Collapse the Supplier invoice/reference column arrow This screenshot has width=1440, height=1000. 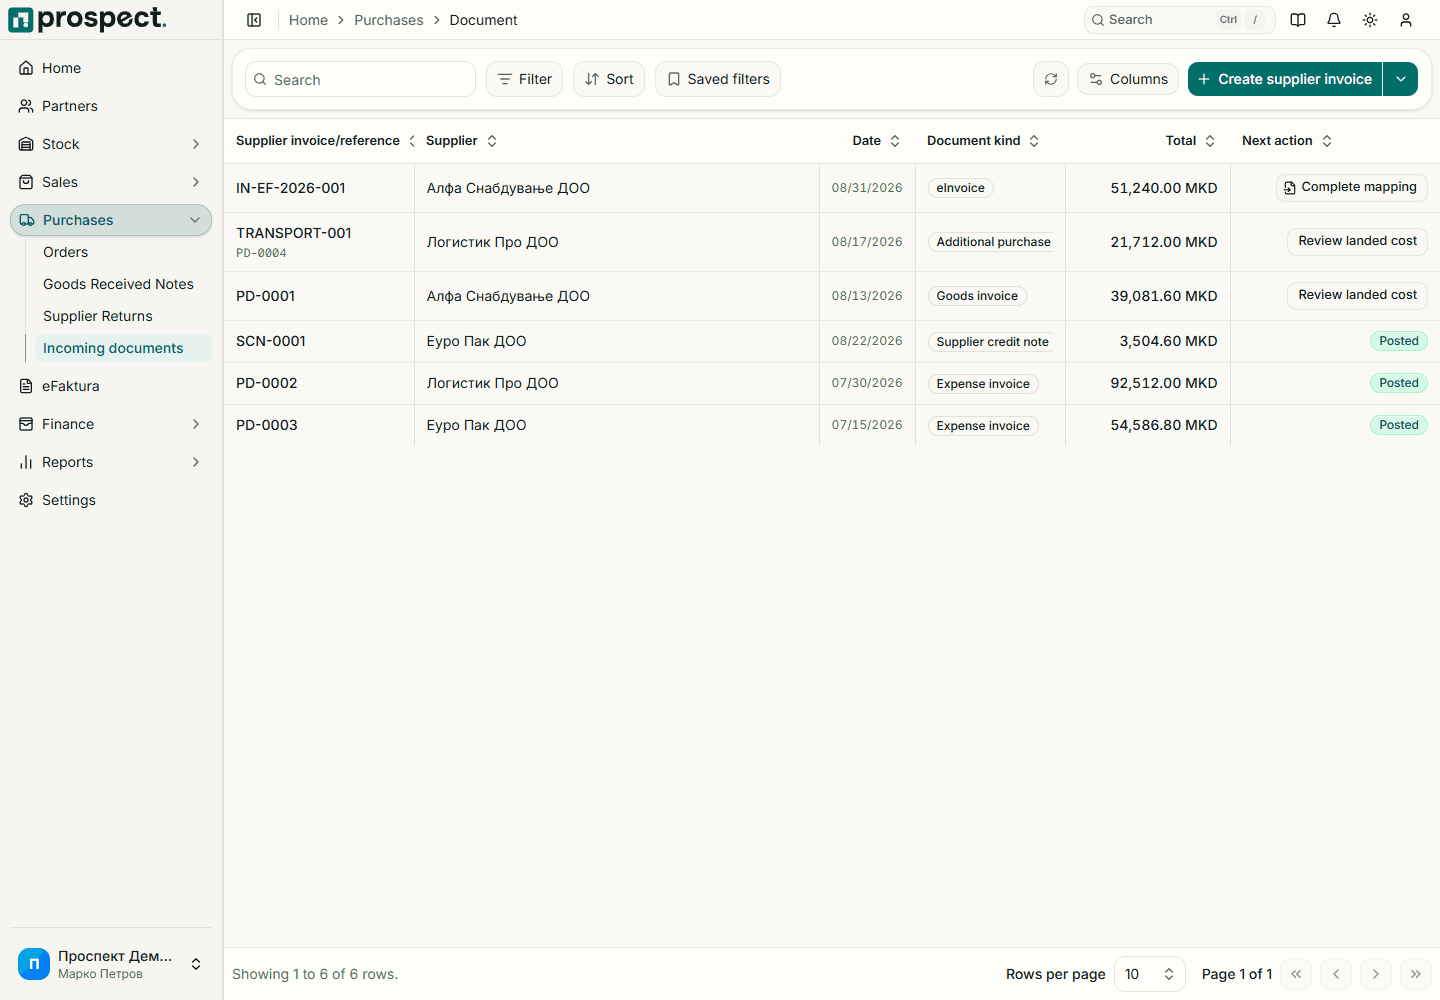point(412,141)
